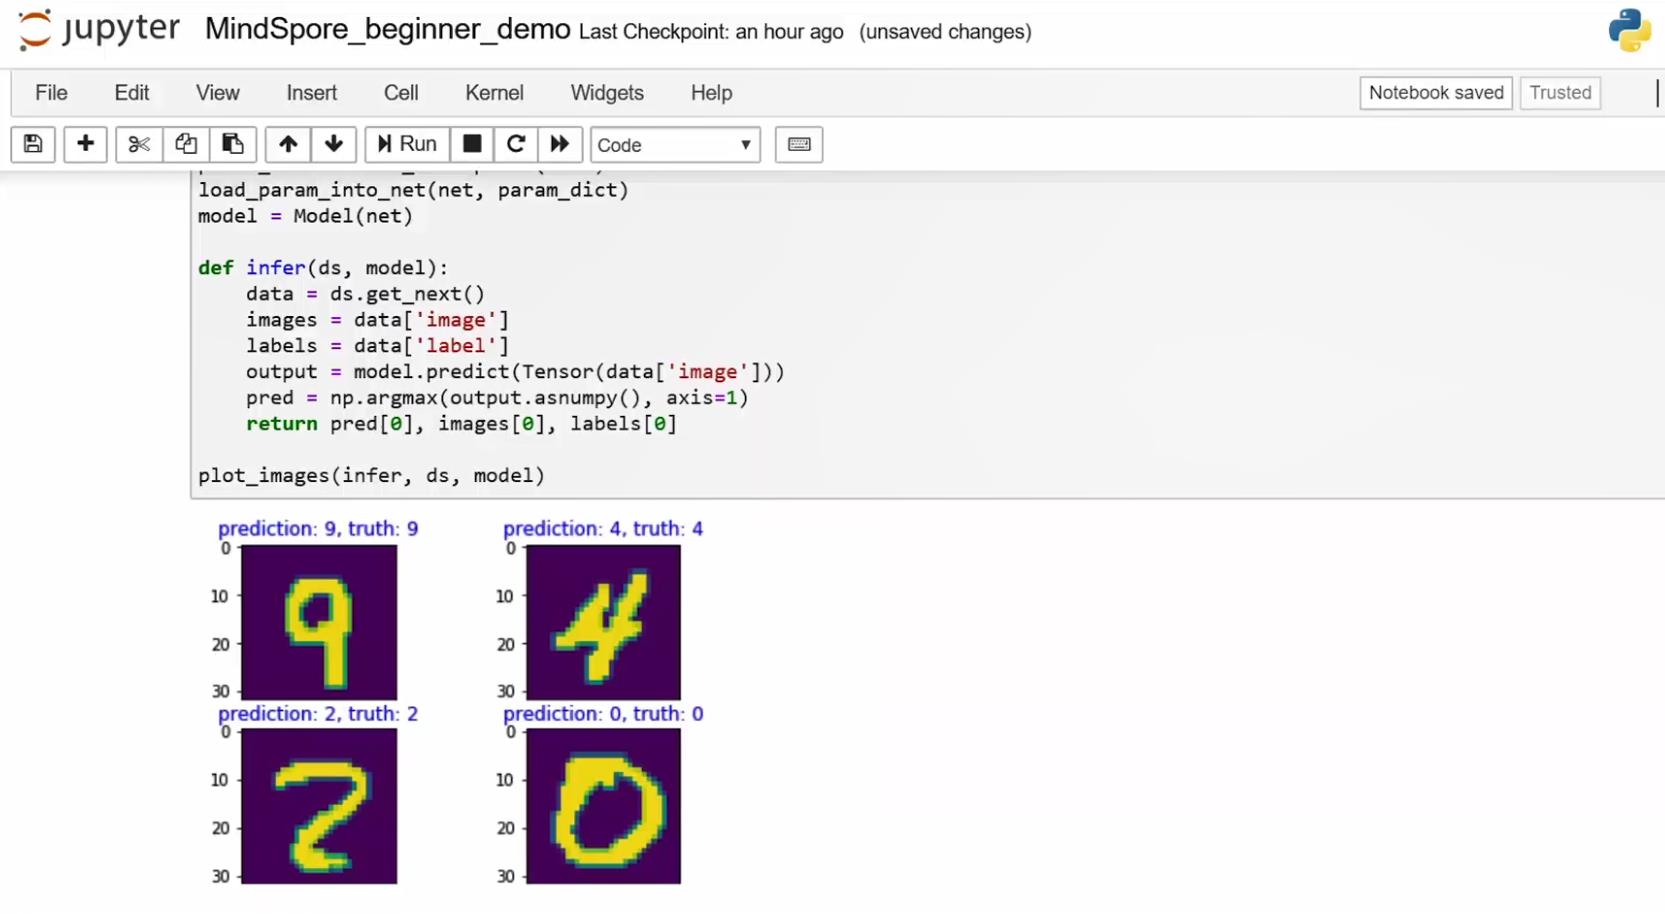This screenshot has height=914, width=1665.
Task: Click the model.predict code line
Action: pyautogui.click(x=515, y=372)
